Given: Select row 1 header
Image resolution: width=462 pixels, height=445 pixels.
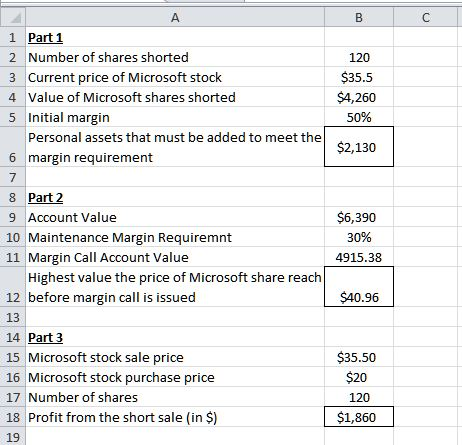Looking at the screenshot, I should tap(13, 37).
